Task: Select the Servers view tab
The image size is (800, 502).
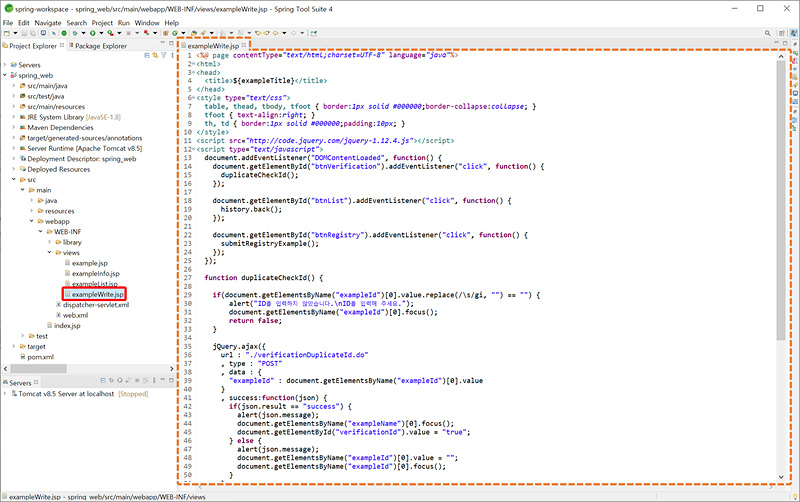Action: pyautogui.click(x=20, y=383)
